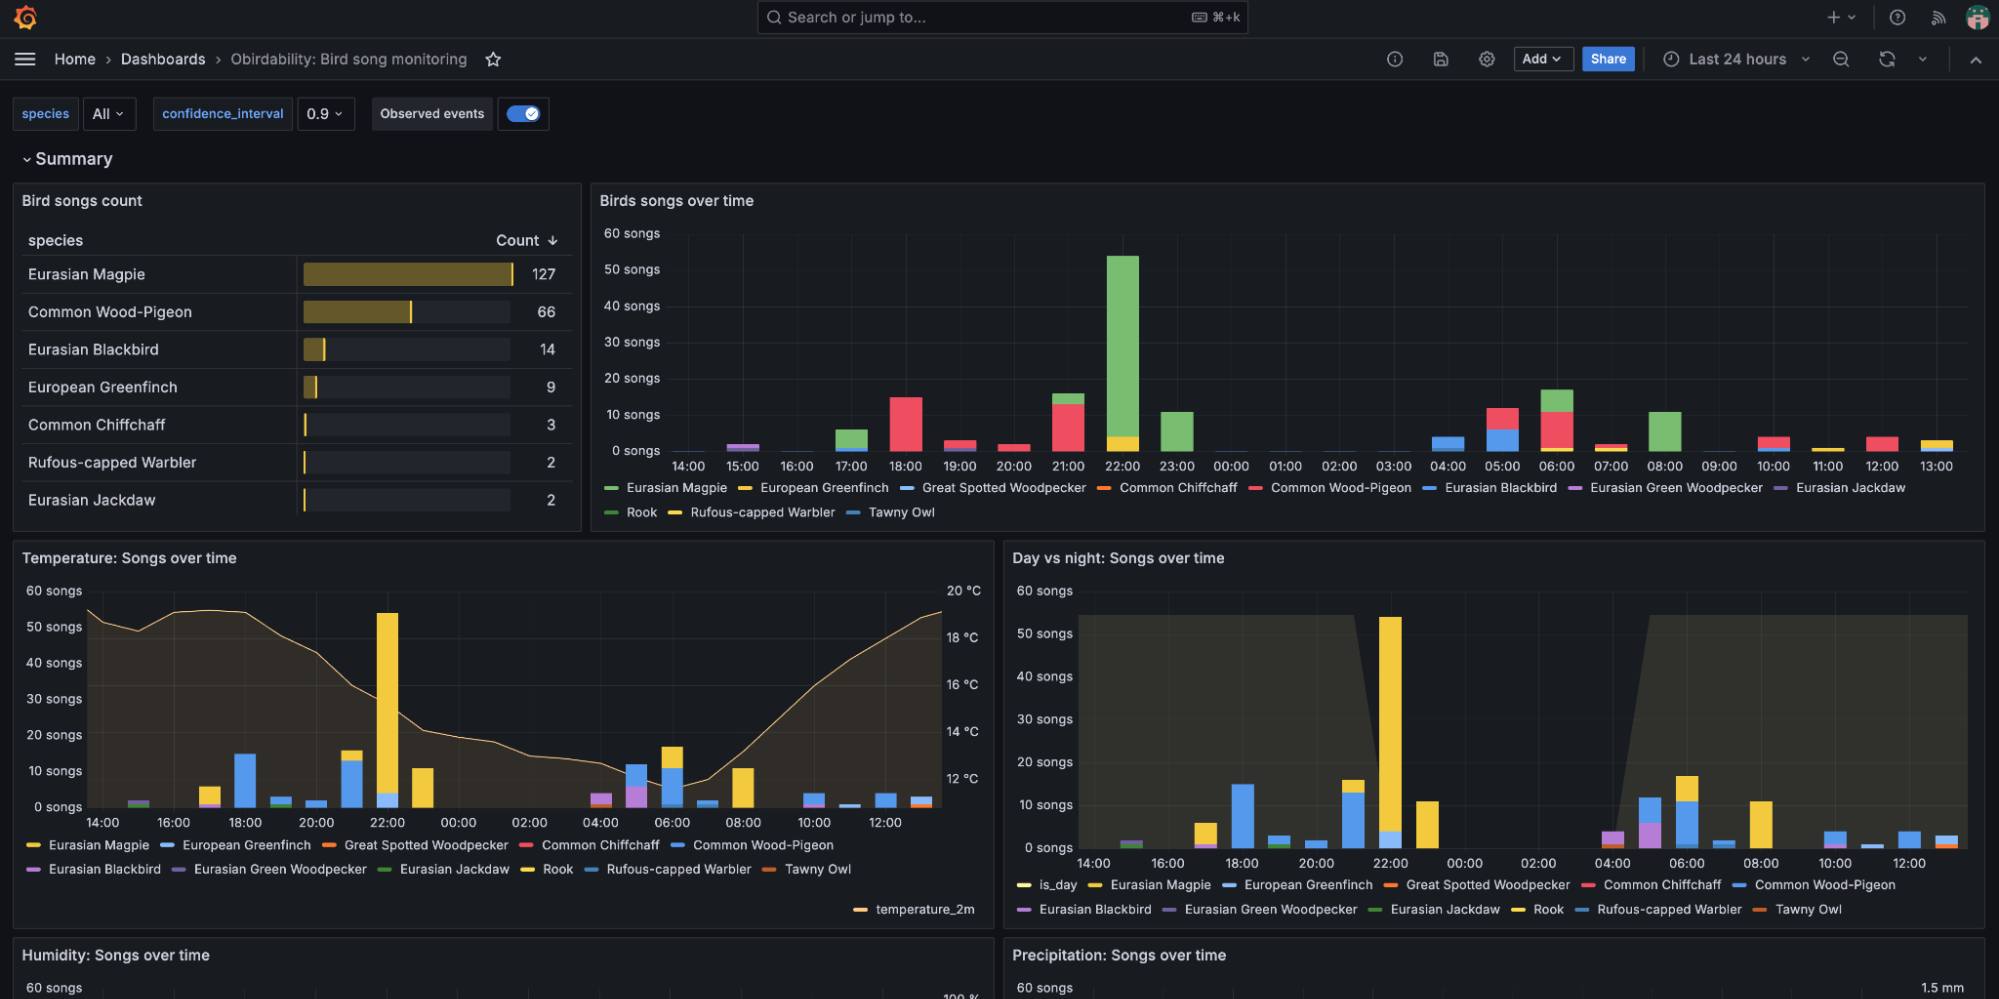This screenshot has width=1999, height=999.
Task: Show dashboard info details
Action: point(1394,59)
